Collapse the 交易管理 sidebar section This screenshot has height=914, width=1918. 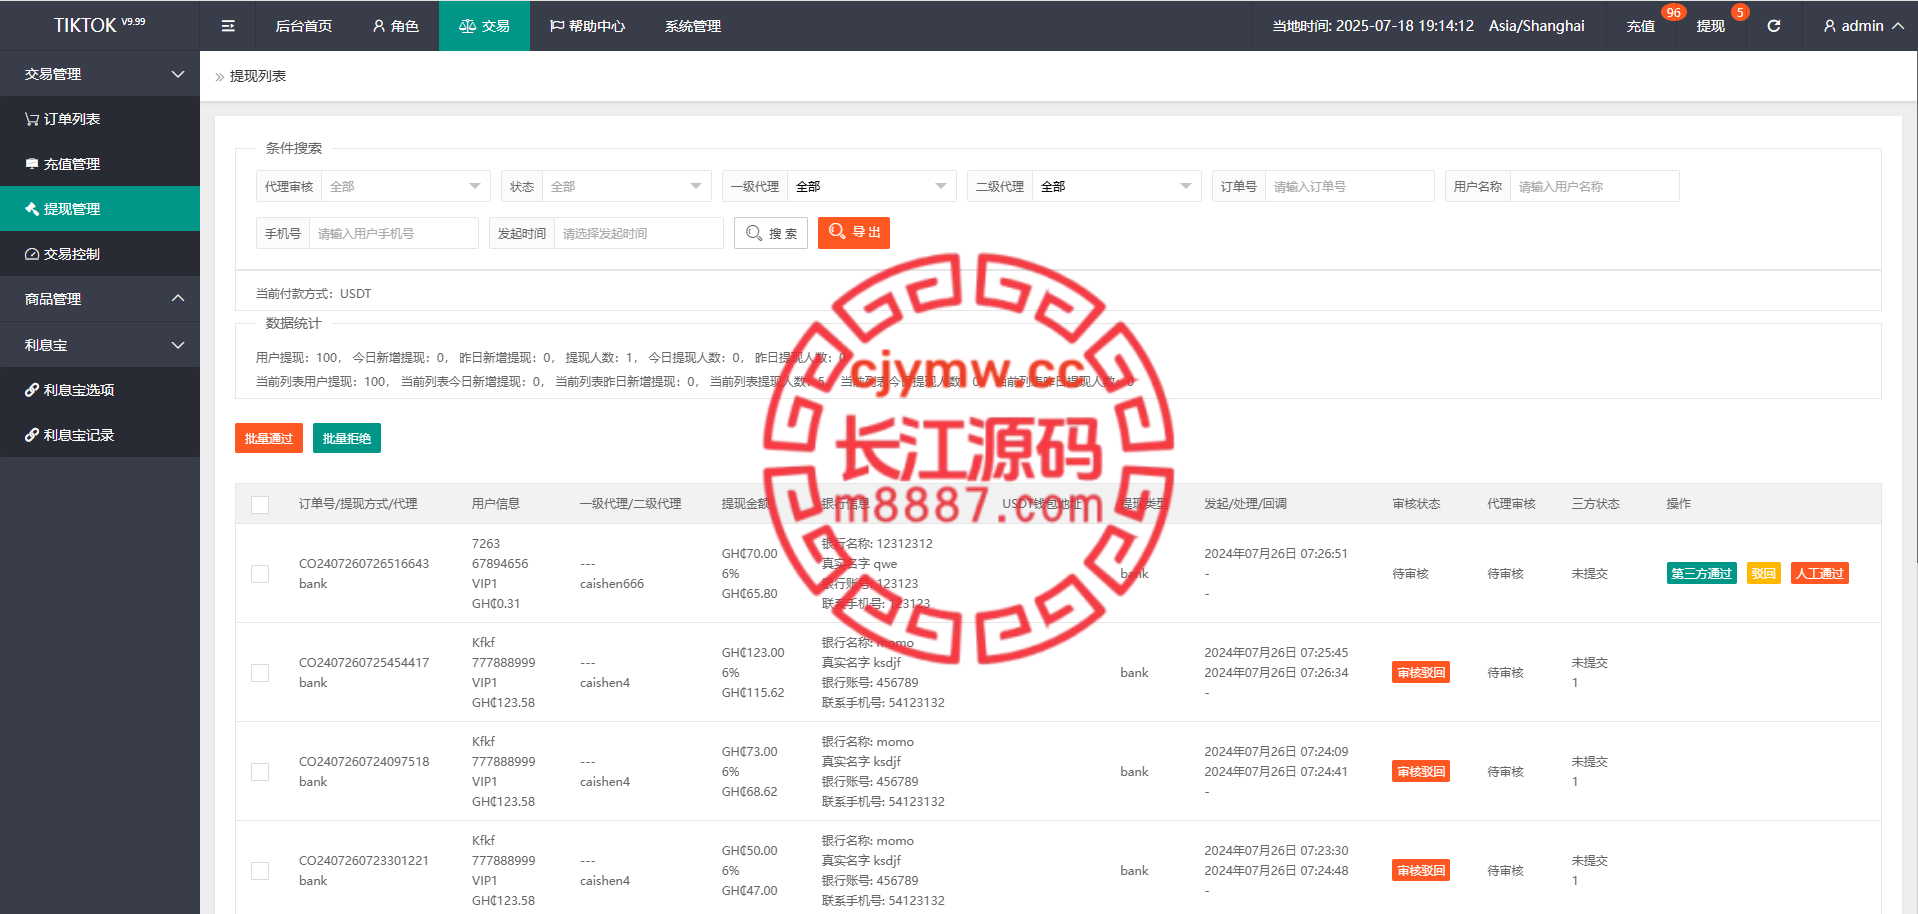100,74
